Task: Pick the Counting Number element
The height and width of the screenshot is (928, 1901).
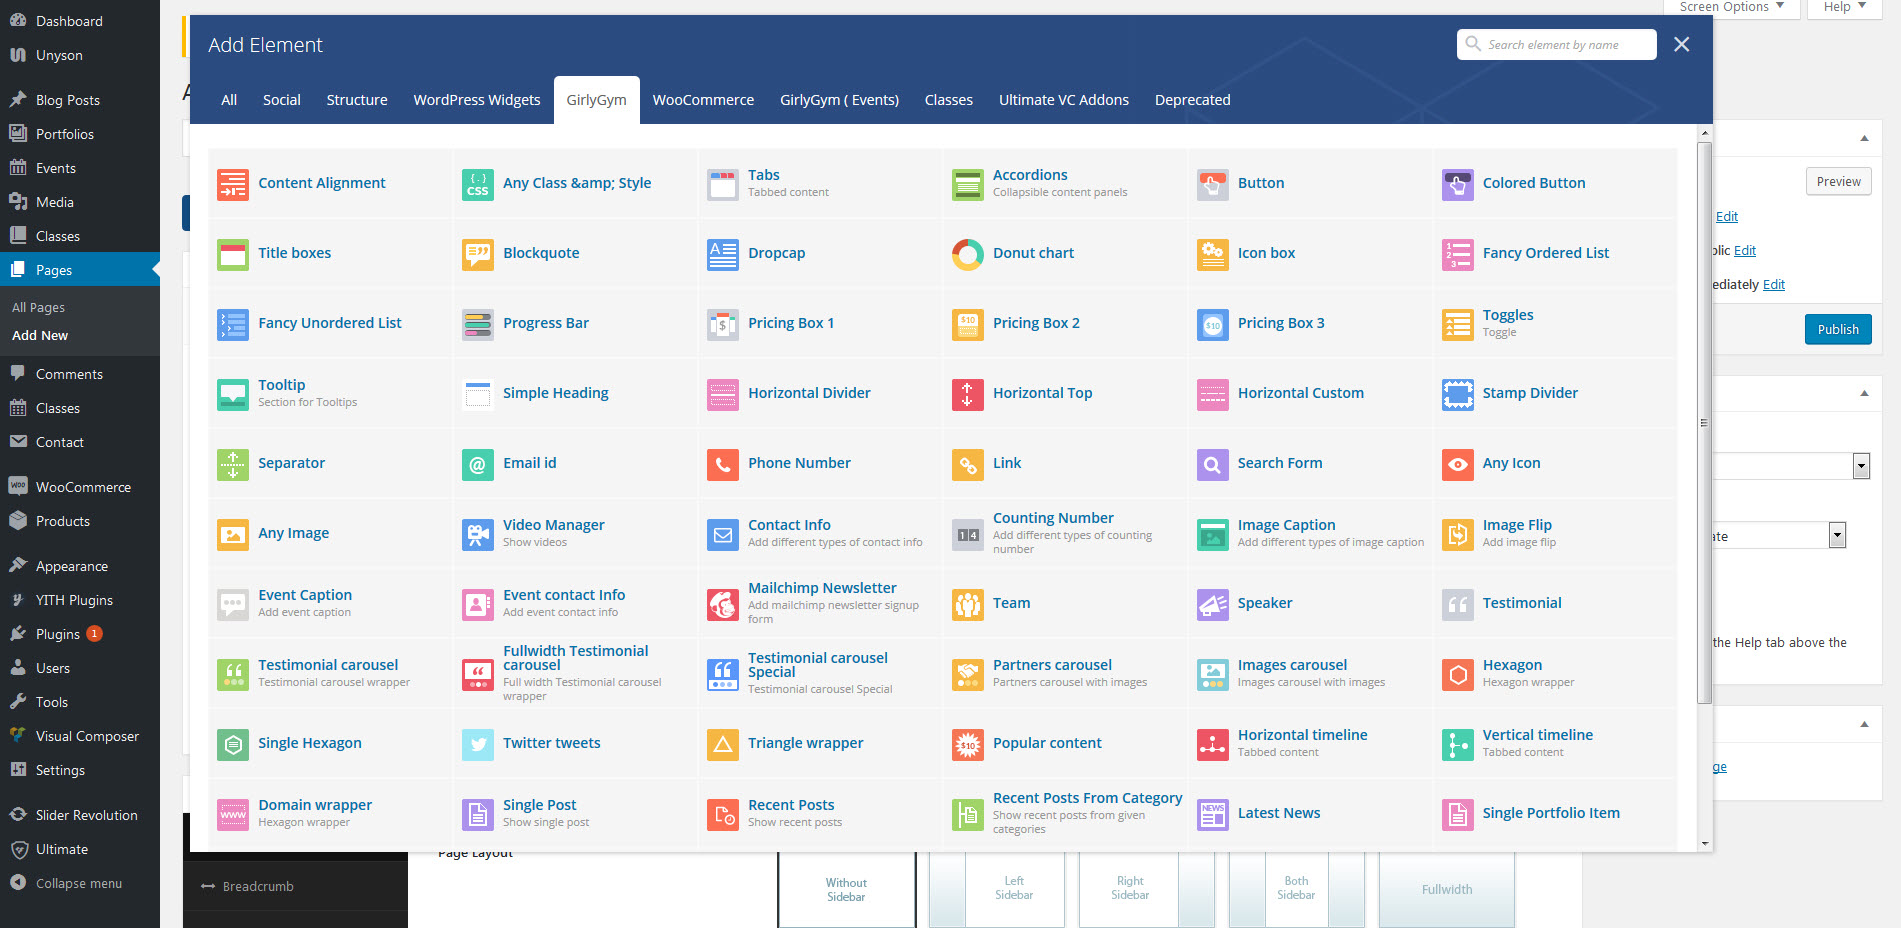Action: tap(1065, 534)
